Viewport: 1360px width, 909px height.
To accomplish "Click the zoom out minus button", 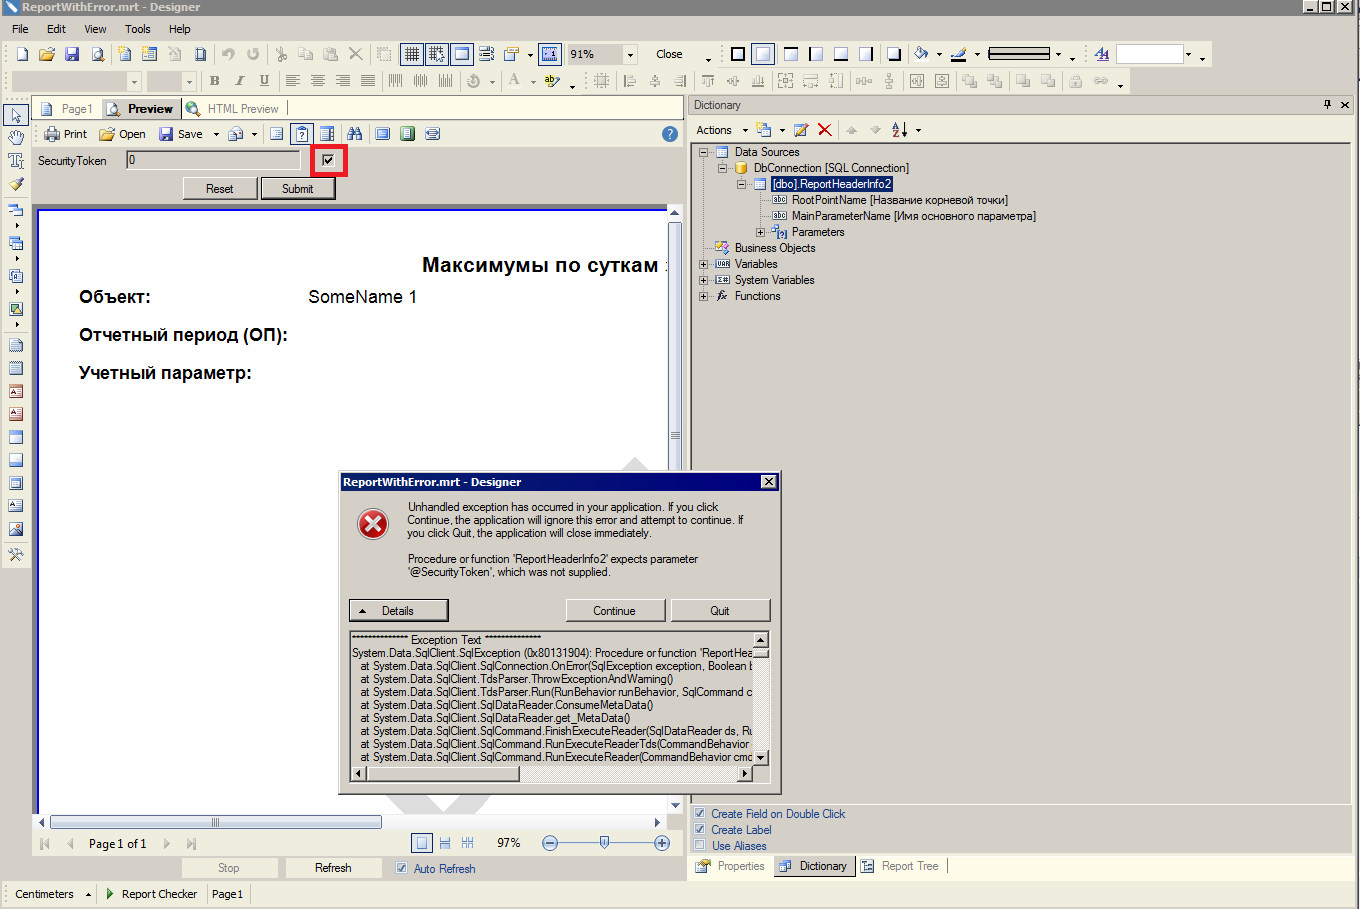I will (549, 843).
